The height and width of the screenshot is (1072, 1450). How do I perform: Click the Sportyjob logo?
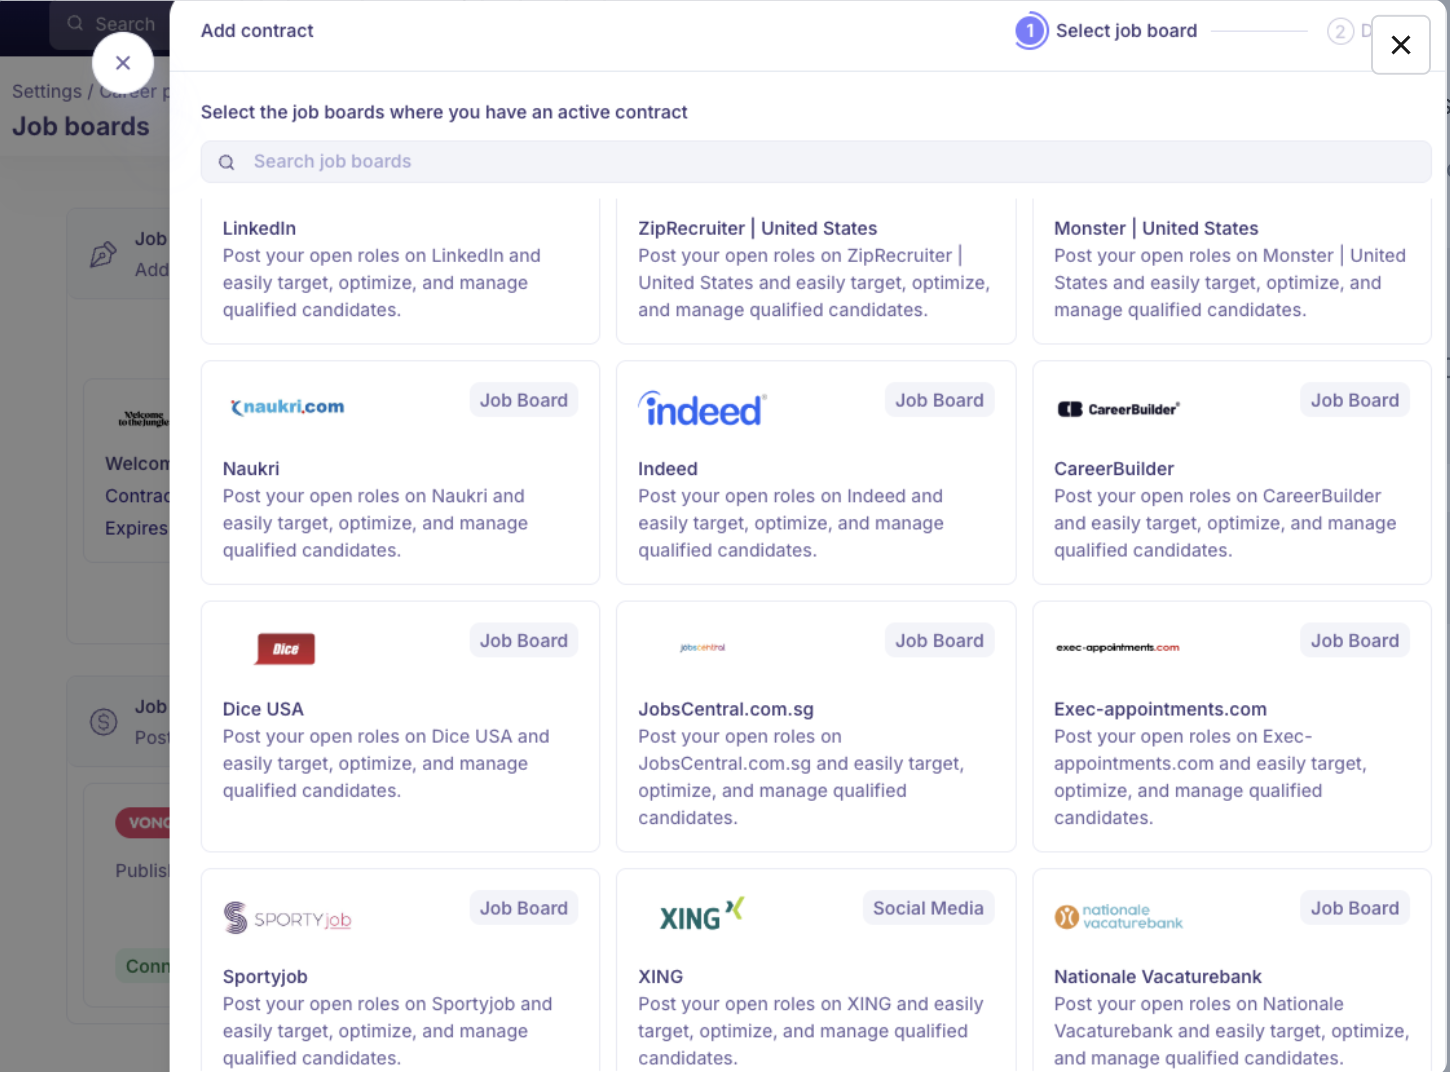point(287,918)
